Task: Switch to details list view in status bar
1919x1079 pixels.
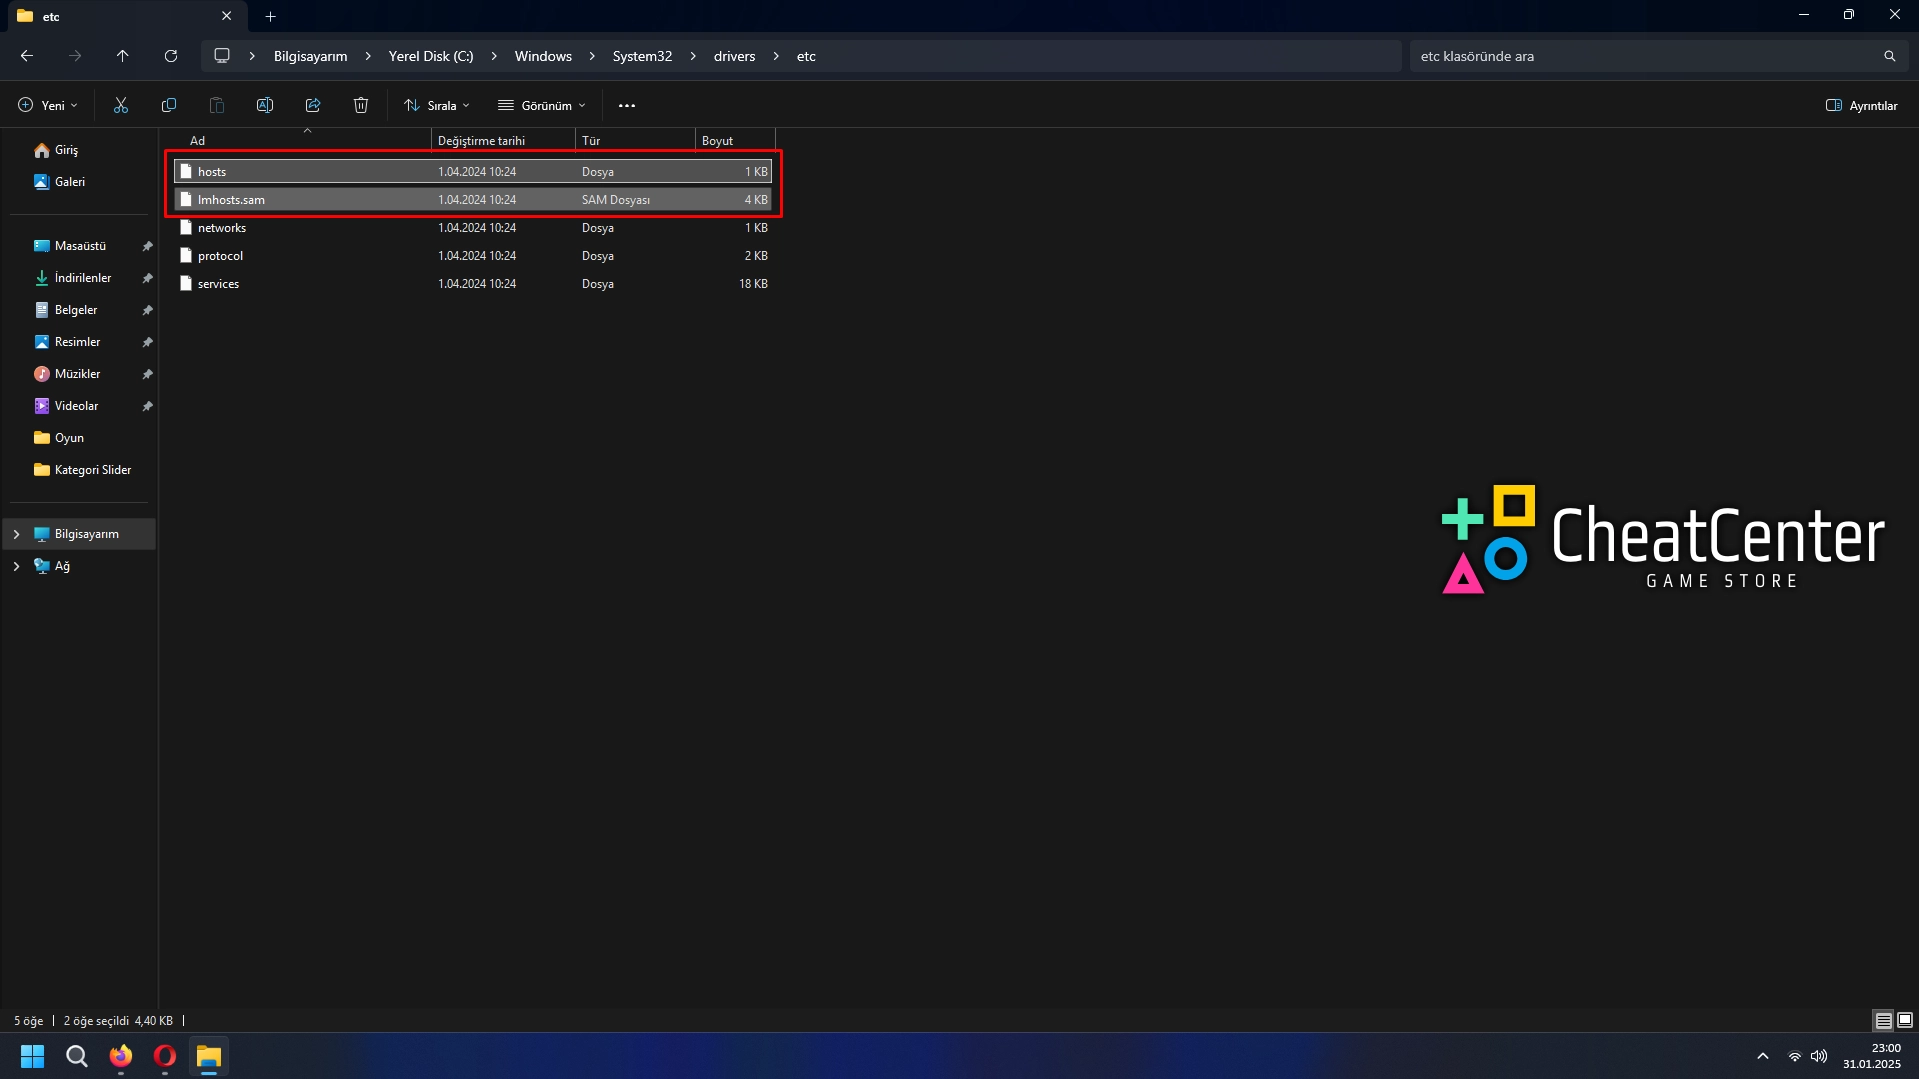Action: click(x=1883, y=1020)
